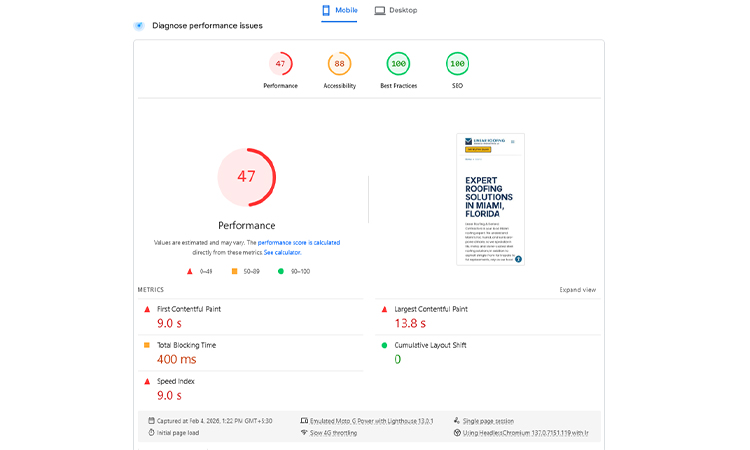Expand the Largest Contentful Paint metric

tap(431, 309)
